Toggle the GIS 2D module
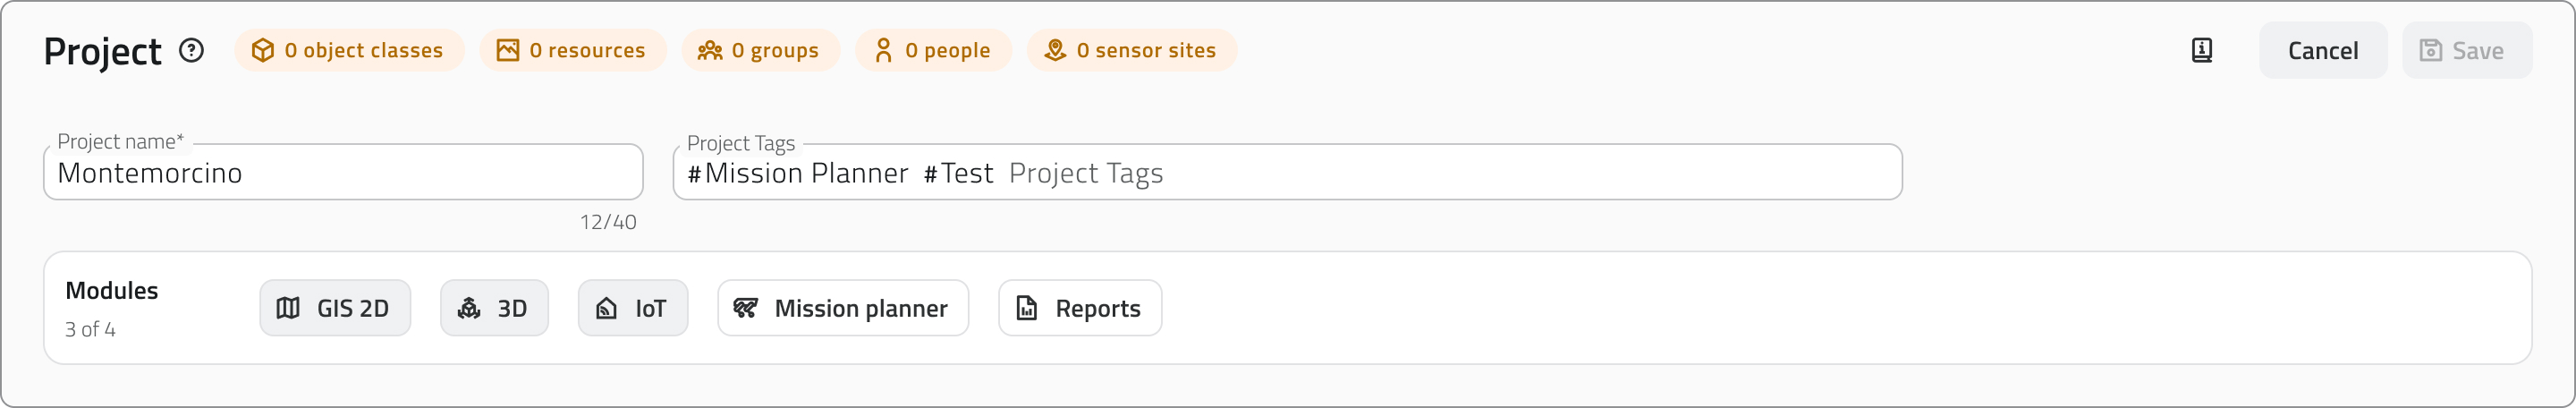The image size is (2576, 408). pos(335,308)
